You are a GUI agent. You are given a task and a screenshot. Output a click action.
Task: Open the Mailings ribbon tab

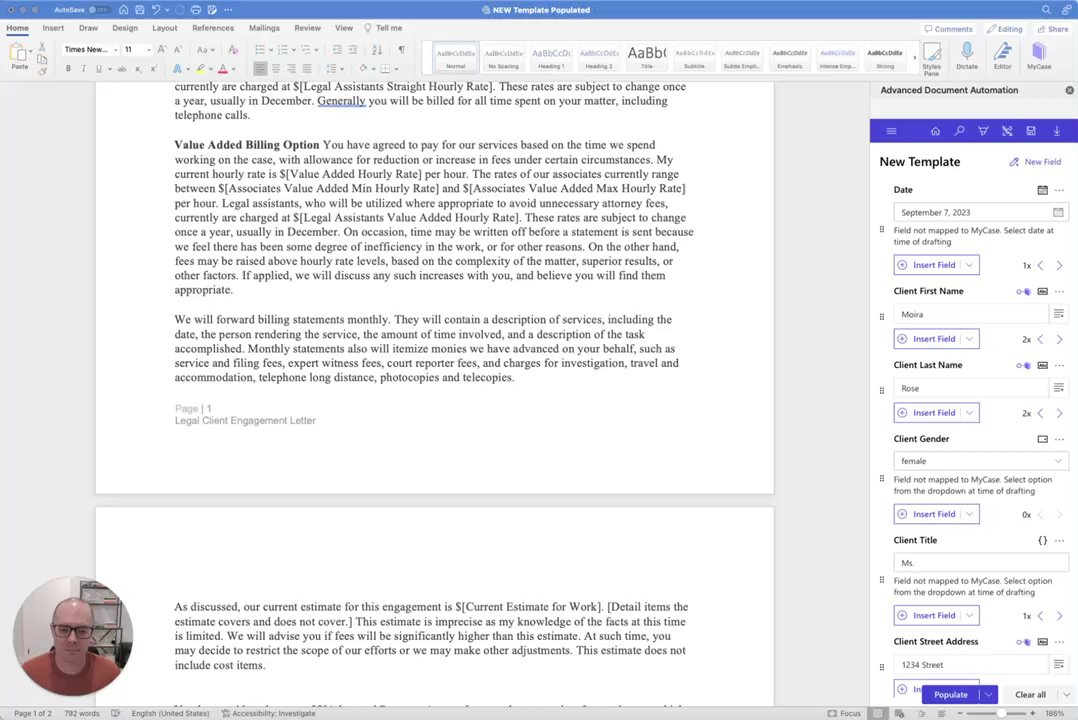click(264, 28)
